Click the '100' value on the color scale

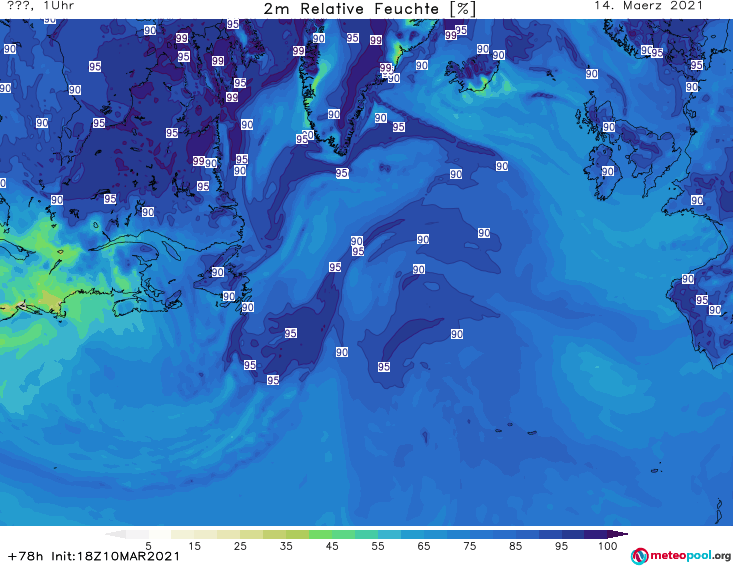608,546
